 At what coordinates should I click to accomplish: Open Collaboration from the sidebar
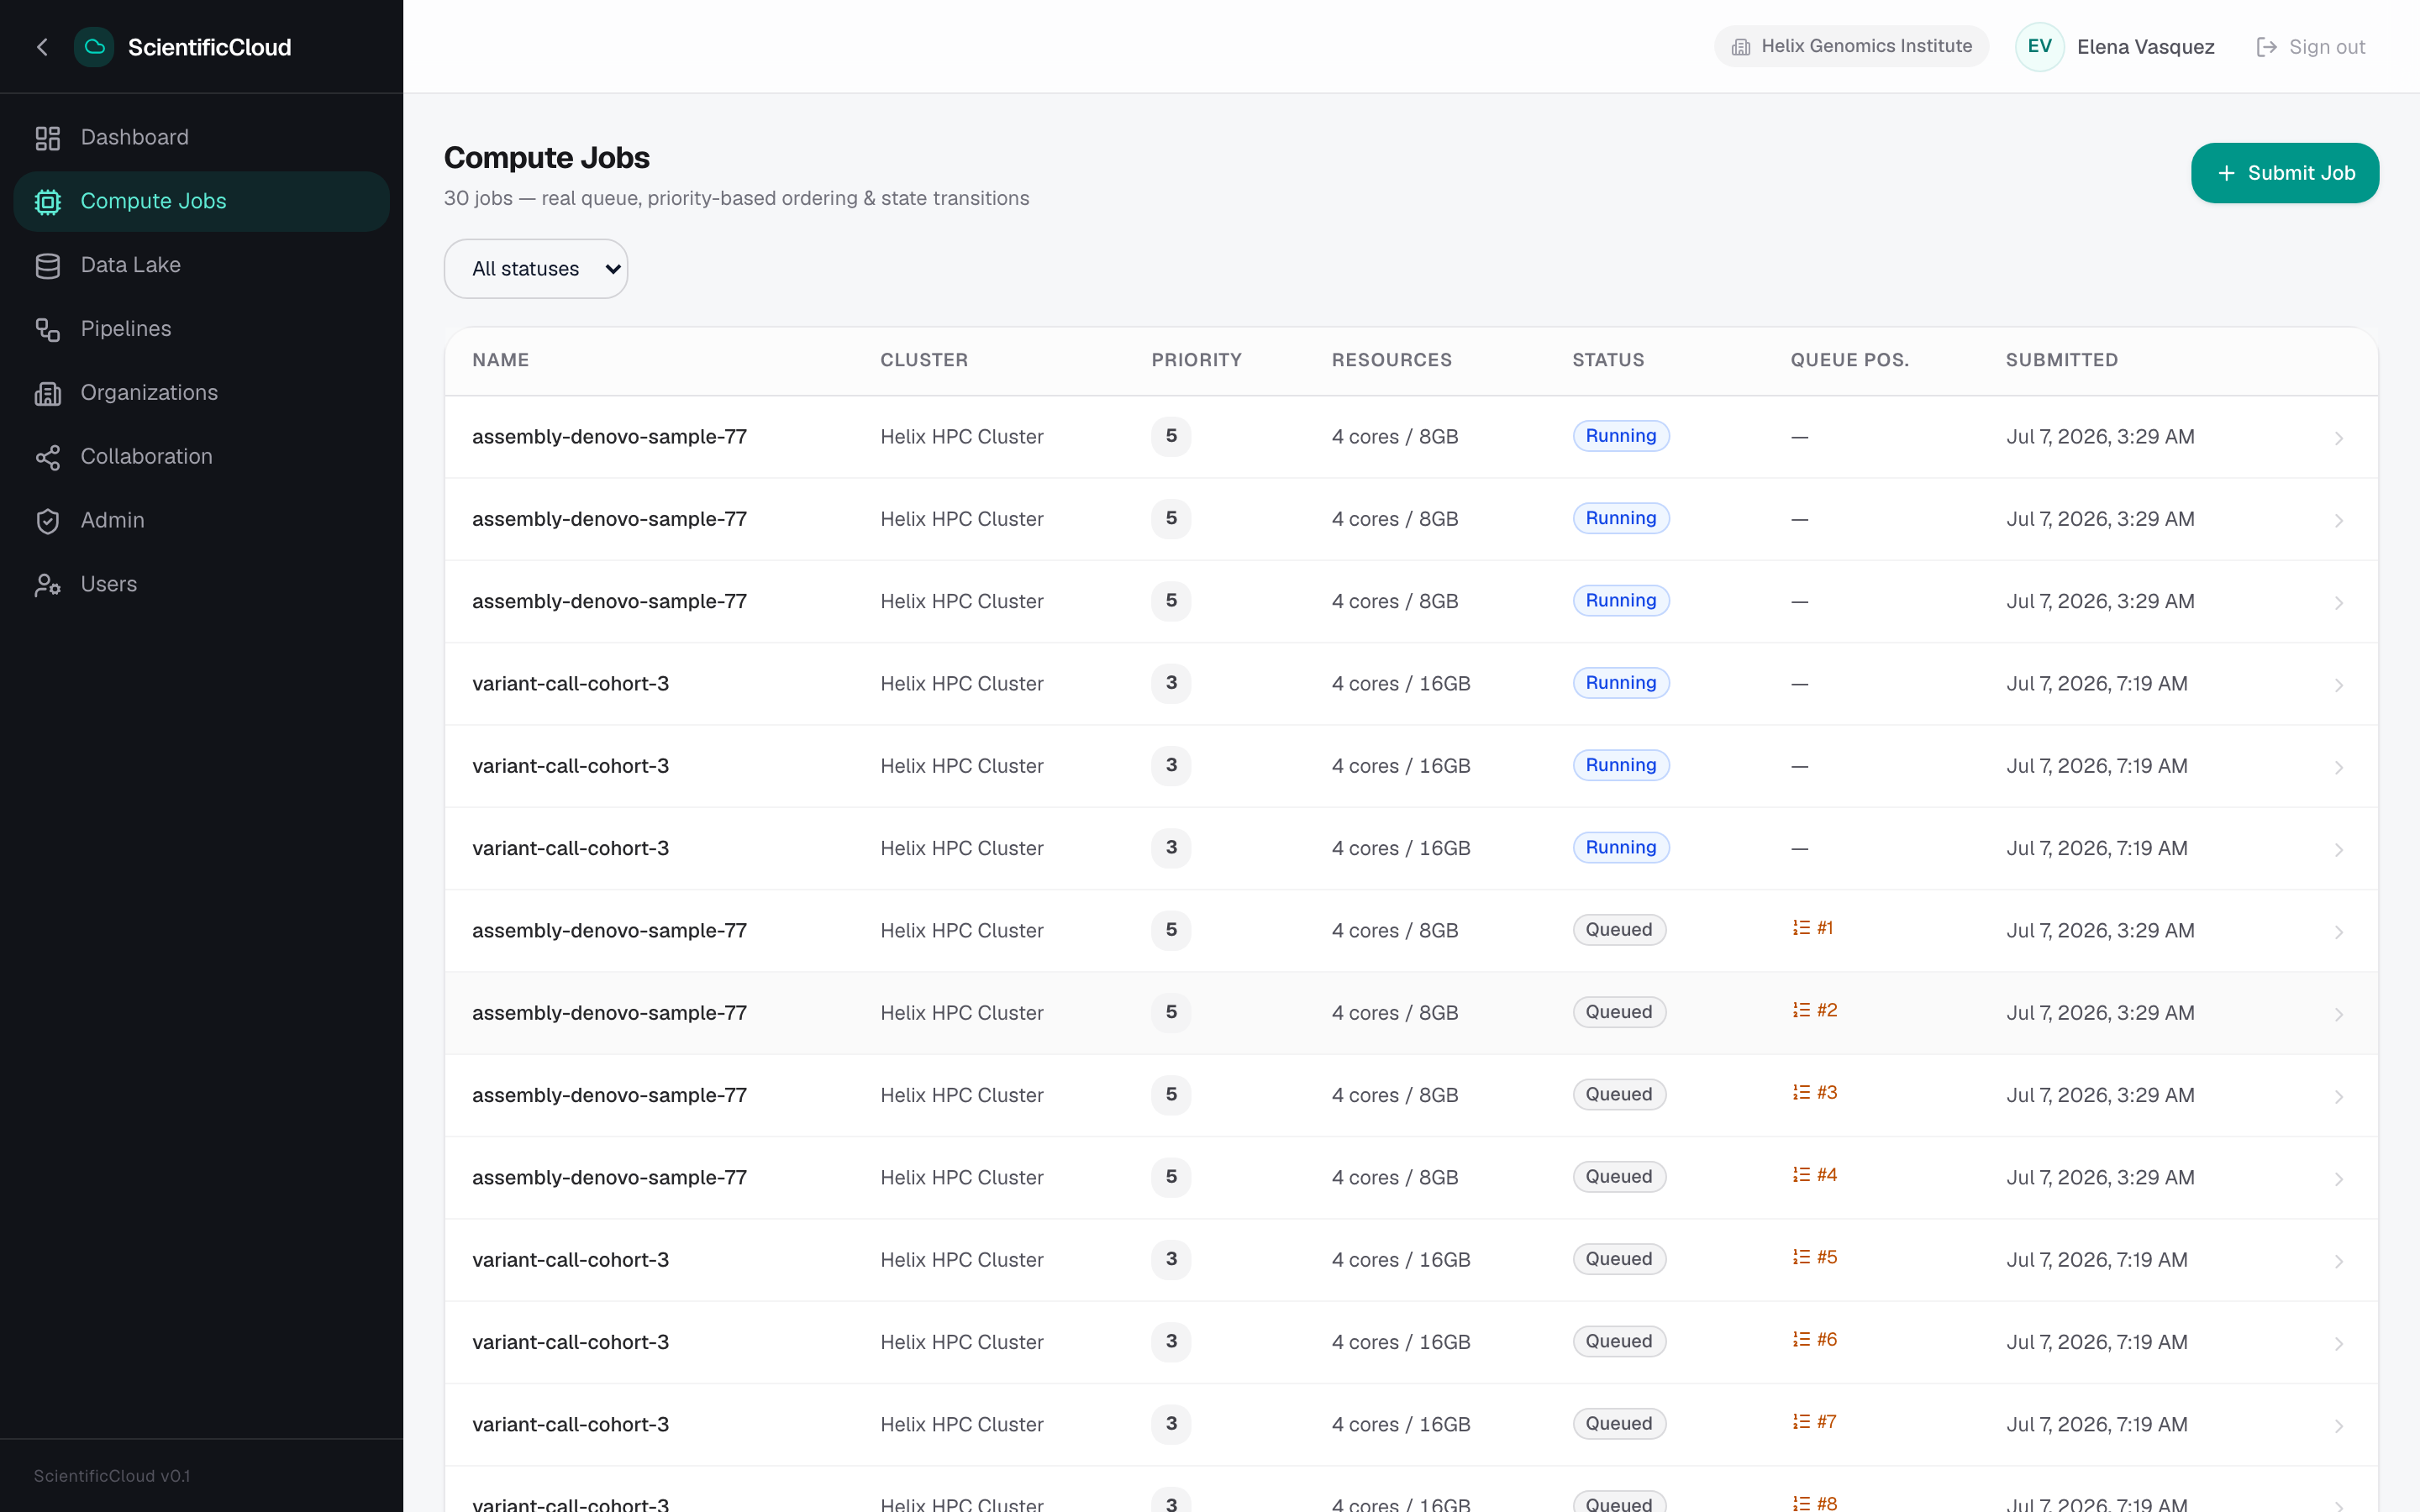pyautogui.click(x=201, y=457)
